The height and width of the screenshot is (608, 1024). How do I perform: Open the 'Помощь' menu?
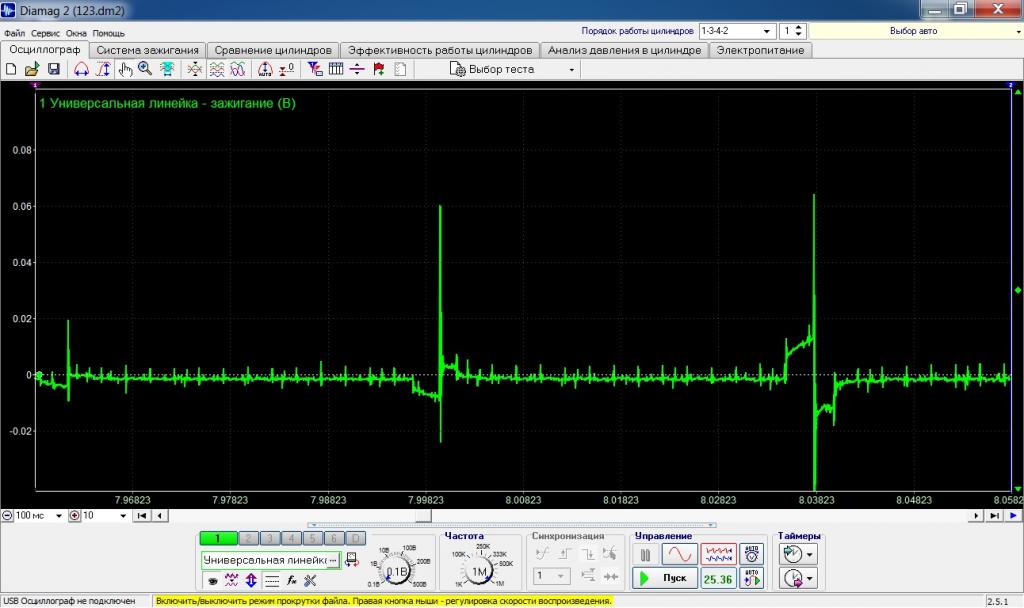(x=108, y=33)
